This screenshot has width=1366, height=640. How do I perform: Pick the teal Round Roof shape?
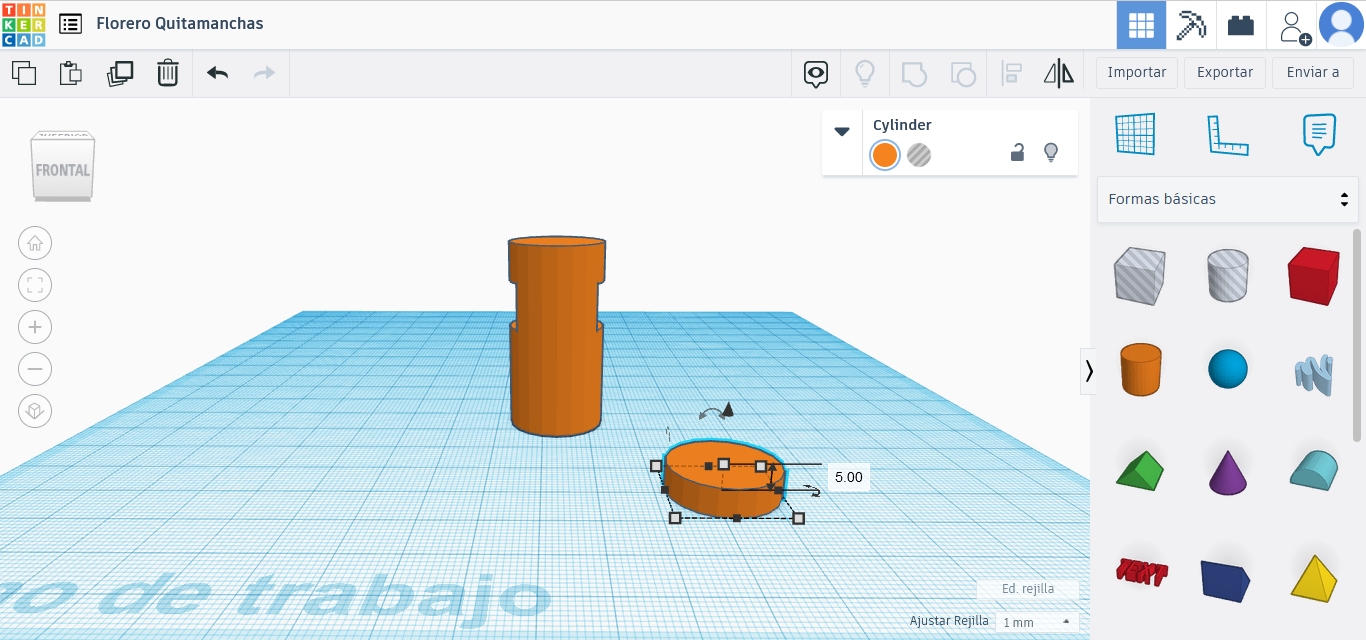(1313, 469)
